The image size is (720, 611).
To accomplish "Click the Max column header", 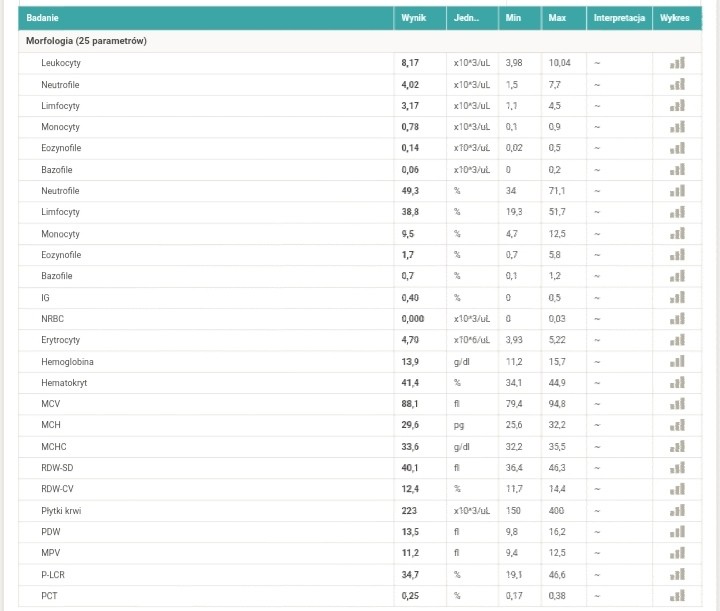I will [x=557, y=18].
